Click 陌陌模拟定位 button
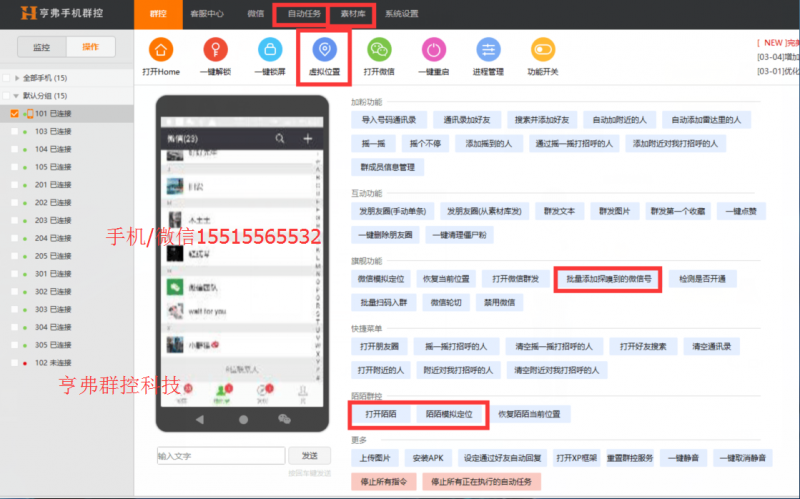 (x=449, y=414)
